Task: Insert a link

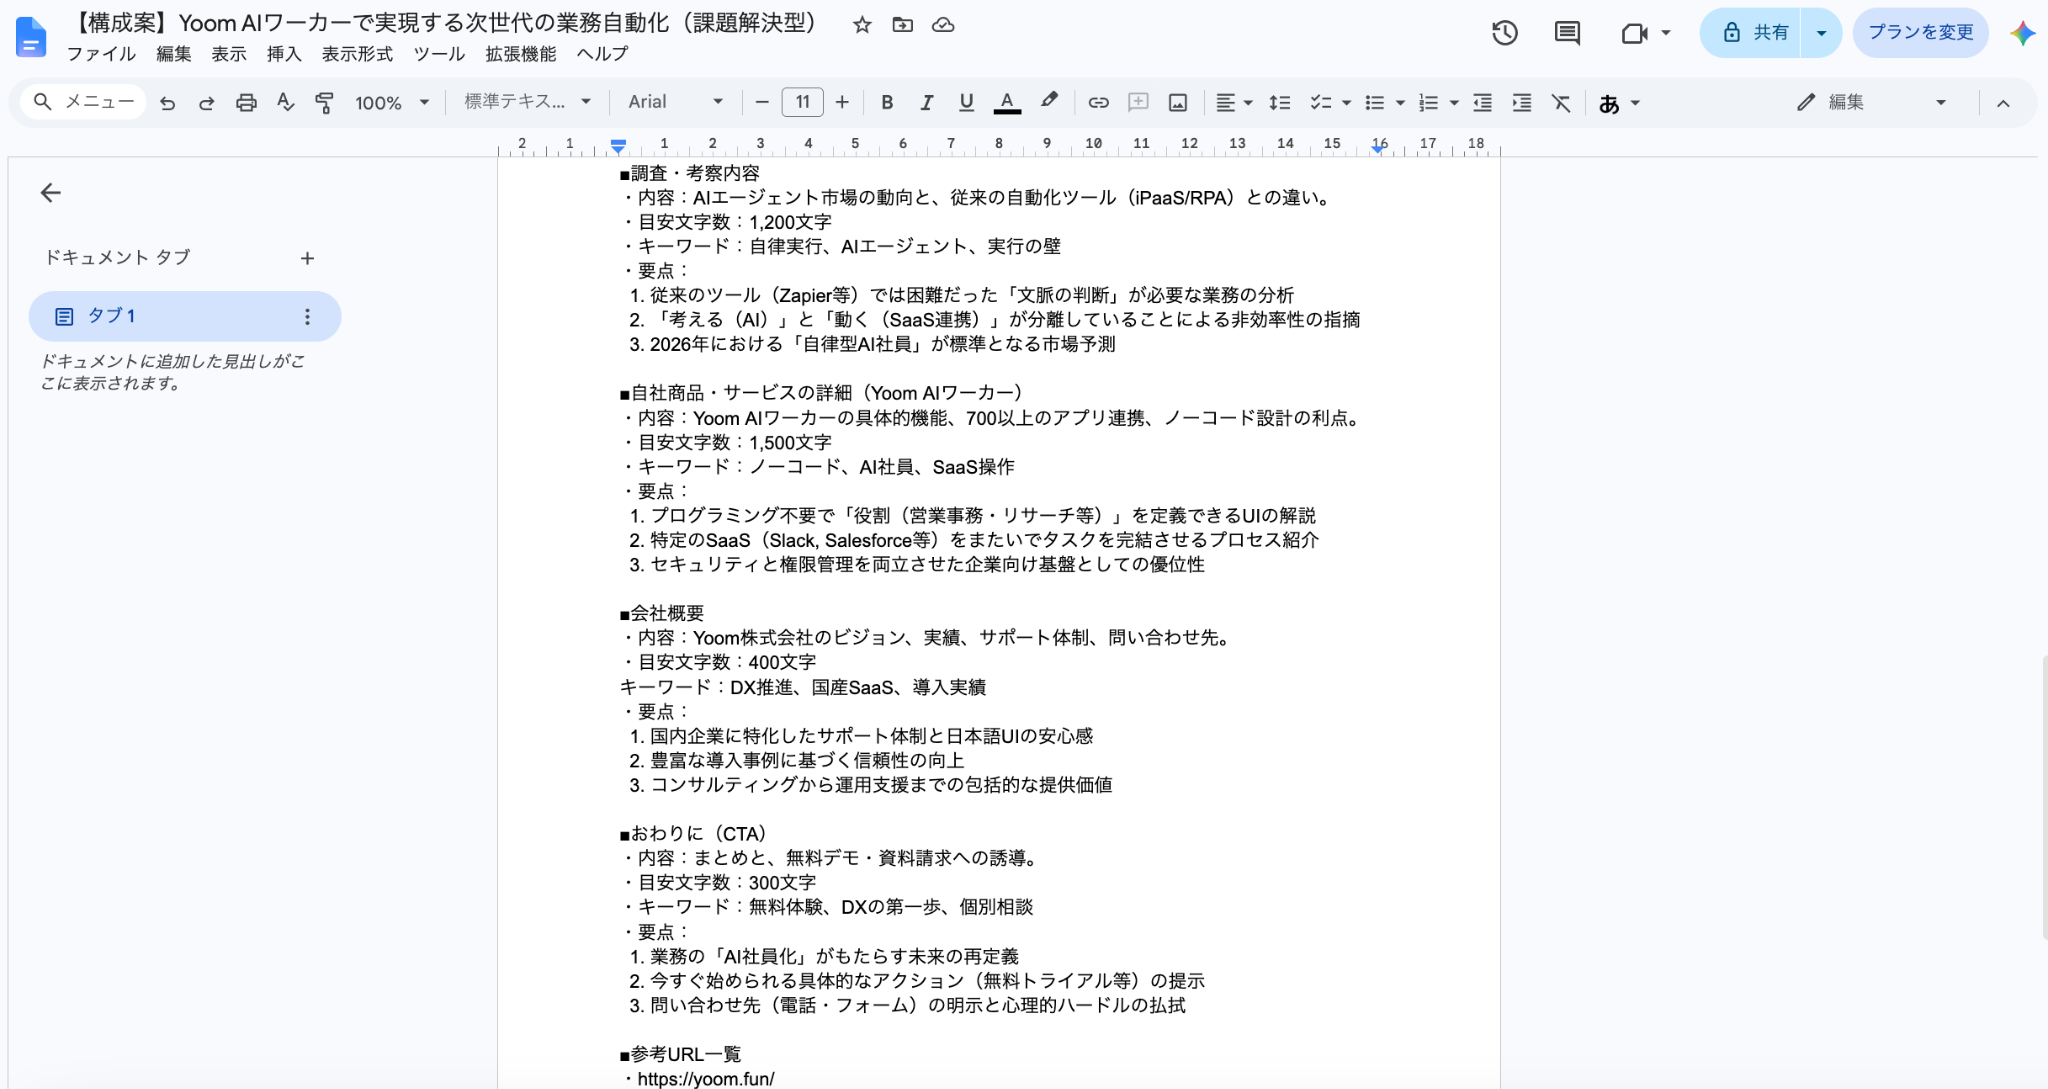Action: point(1098,102)
